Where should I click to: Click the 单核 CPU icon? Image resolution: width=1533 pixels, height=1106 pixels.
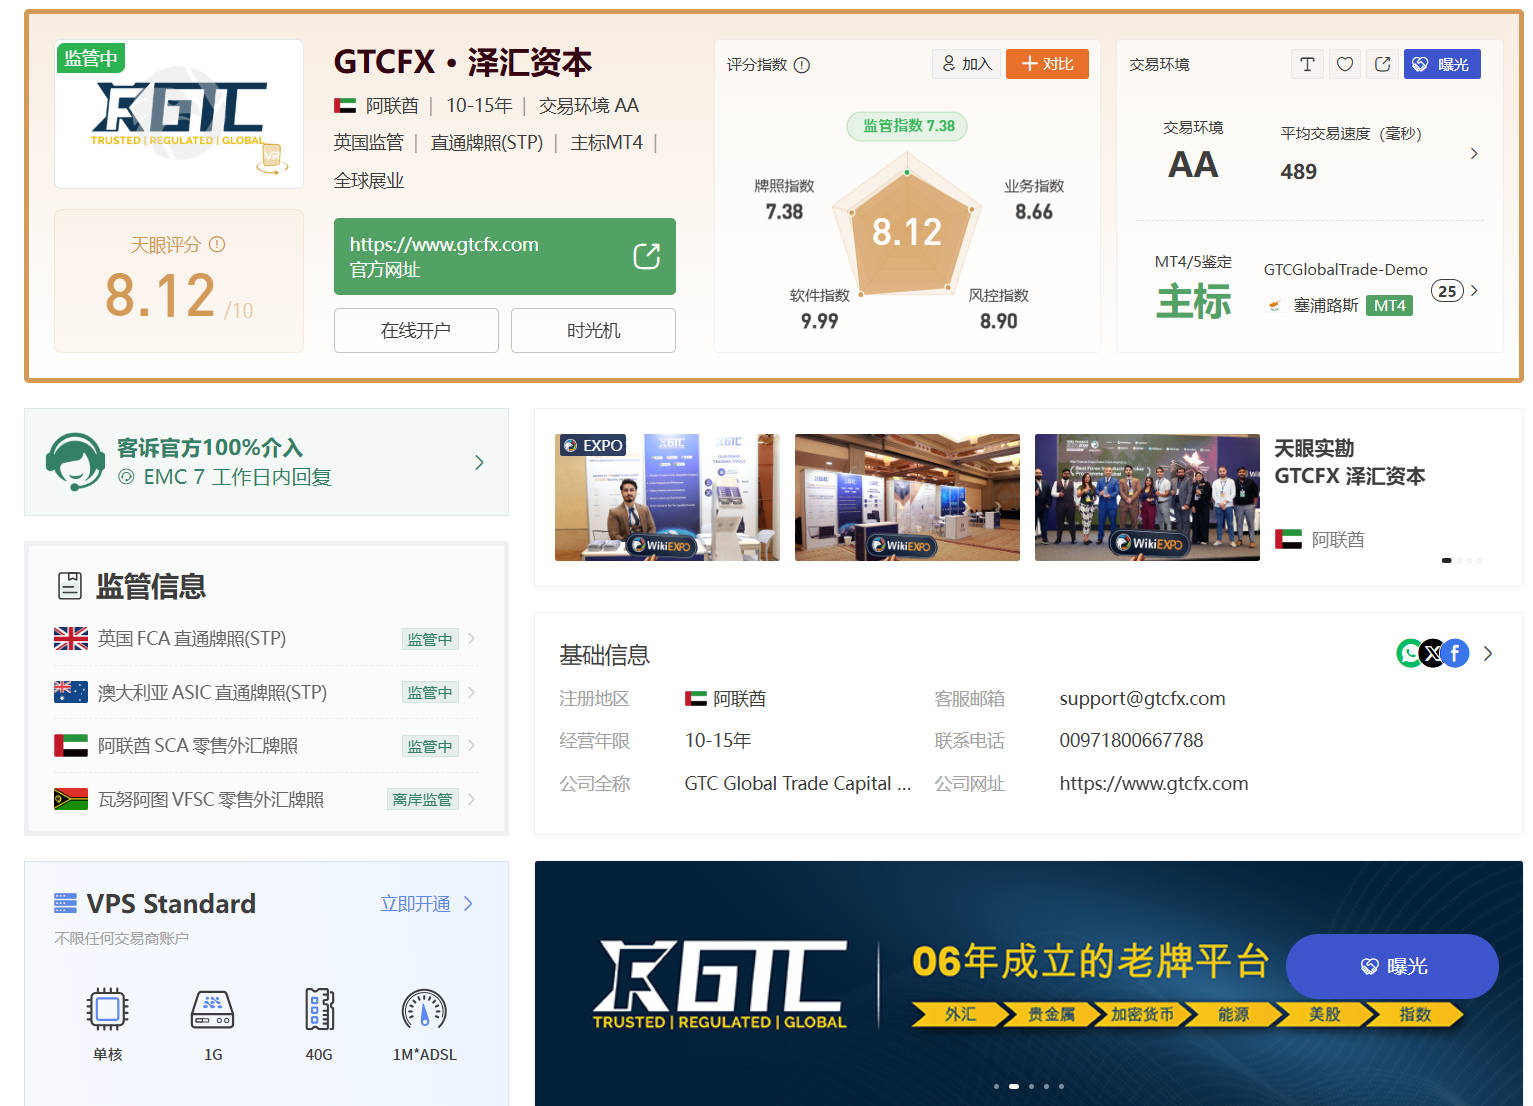(107, 1010)
